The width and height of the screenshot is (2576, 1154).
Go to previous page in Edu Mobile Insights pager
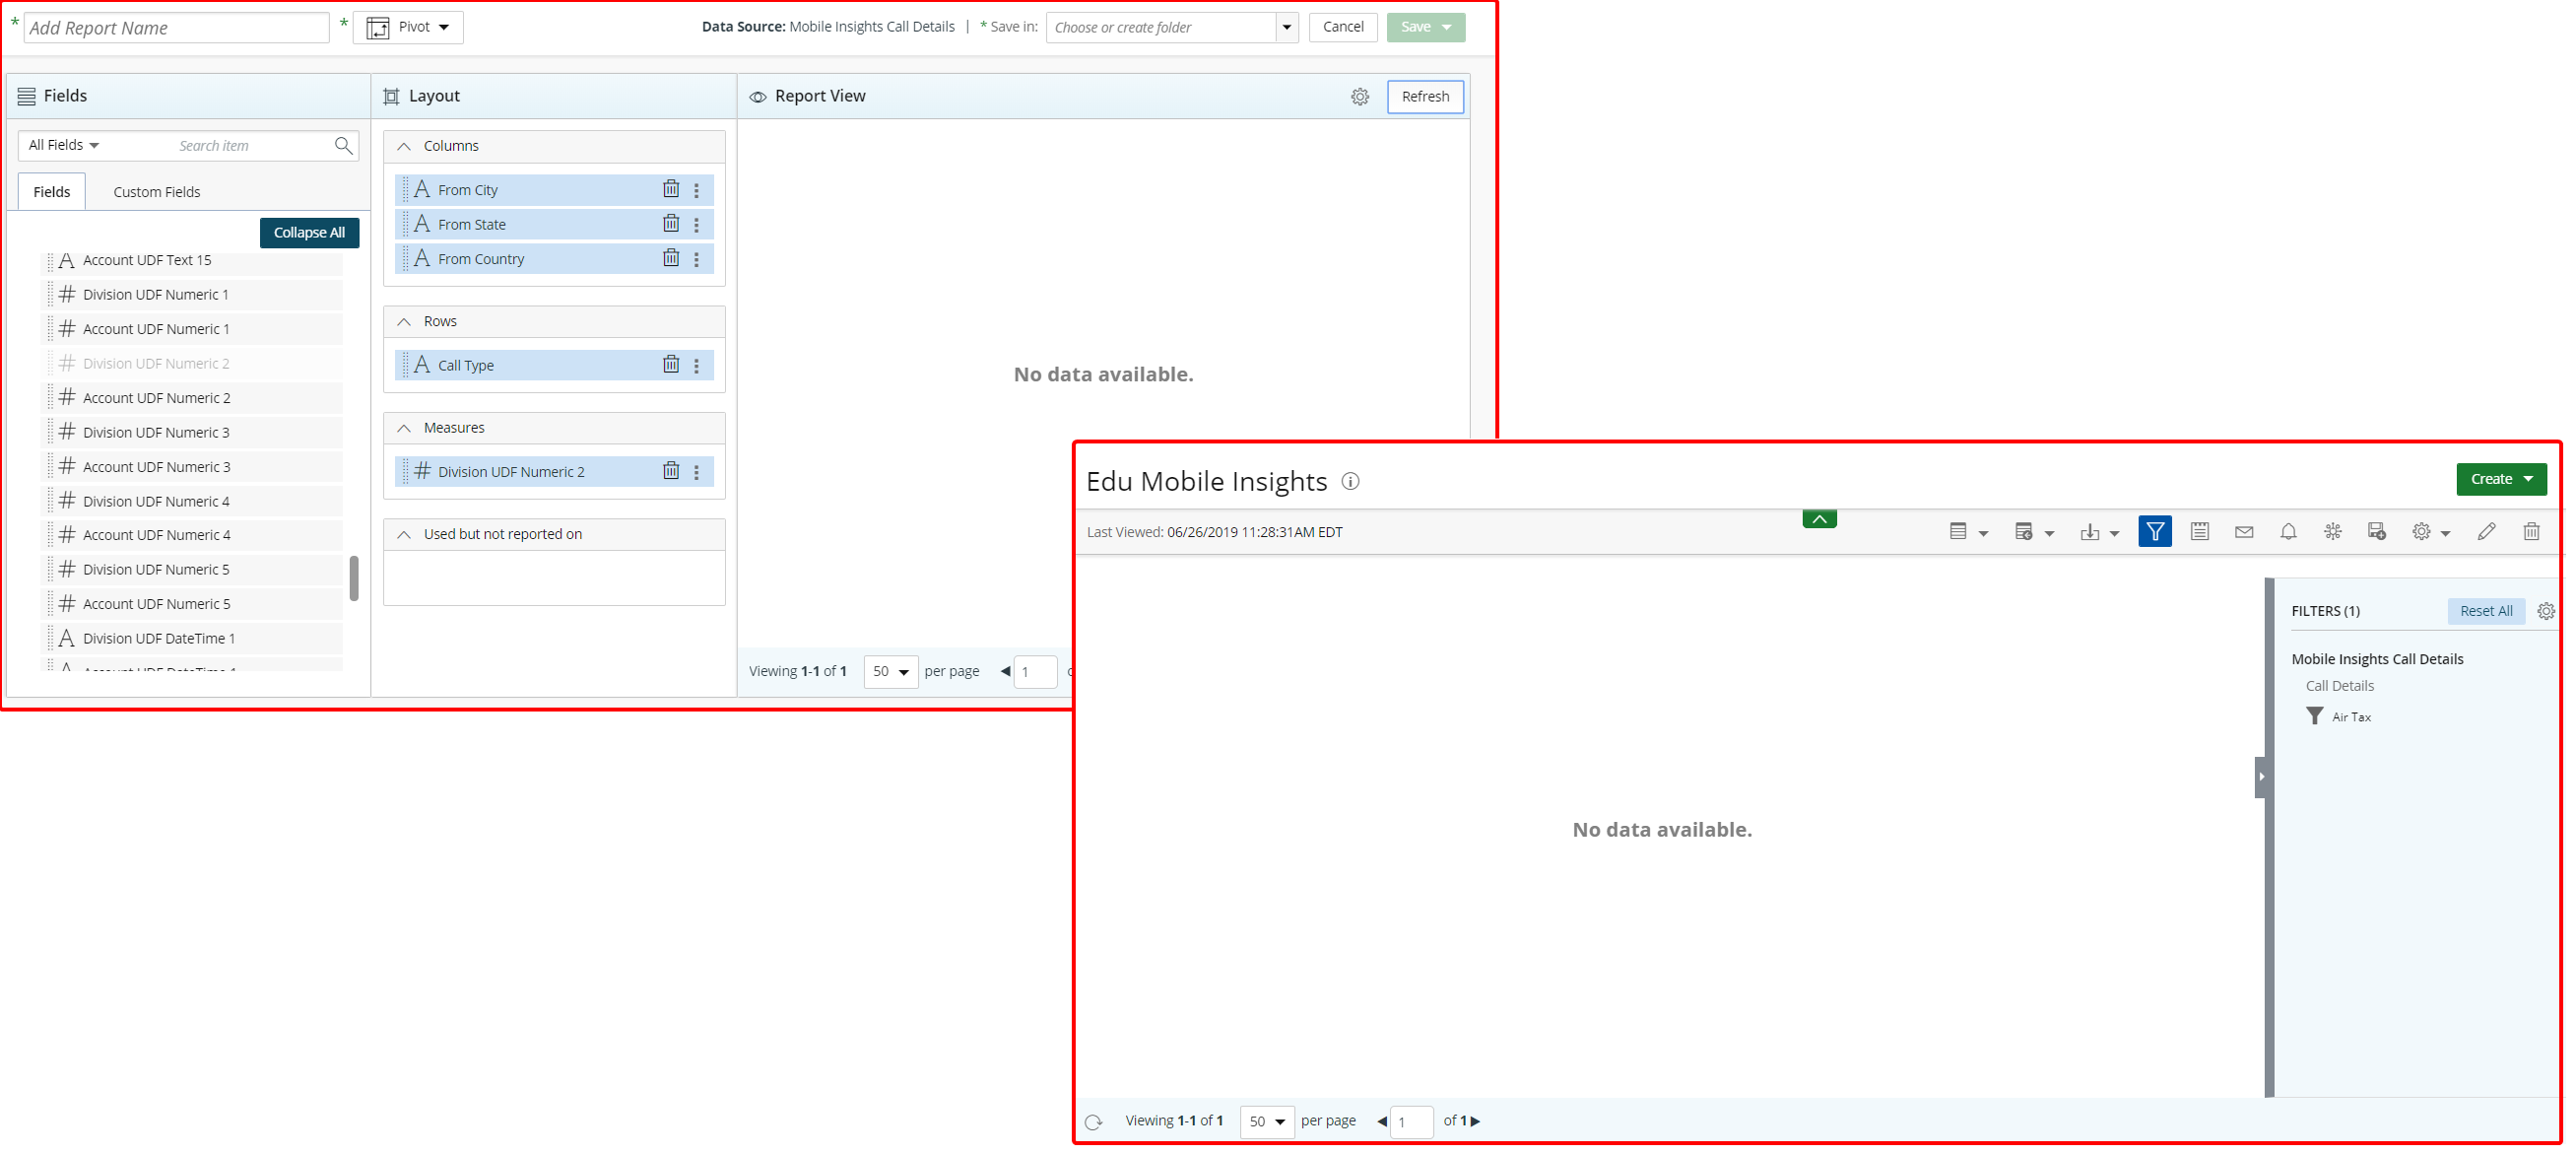click(x=1382, y=1121)
